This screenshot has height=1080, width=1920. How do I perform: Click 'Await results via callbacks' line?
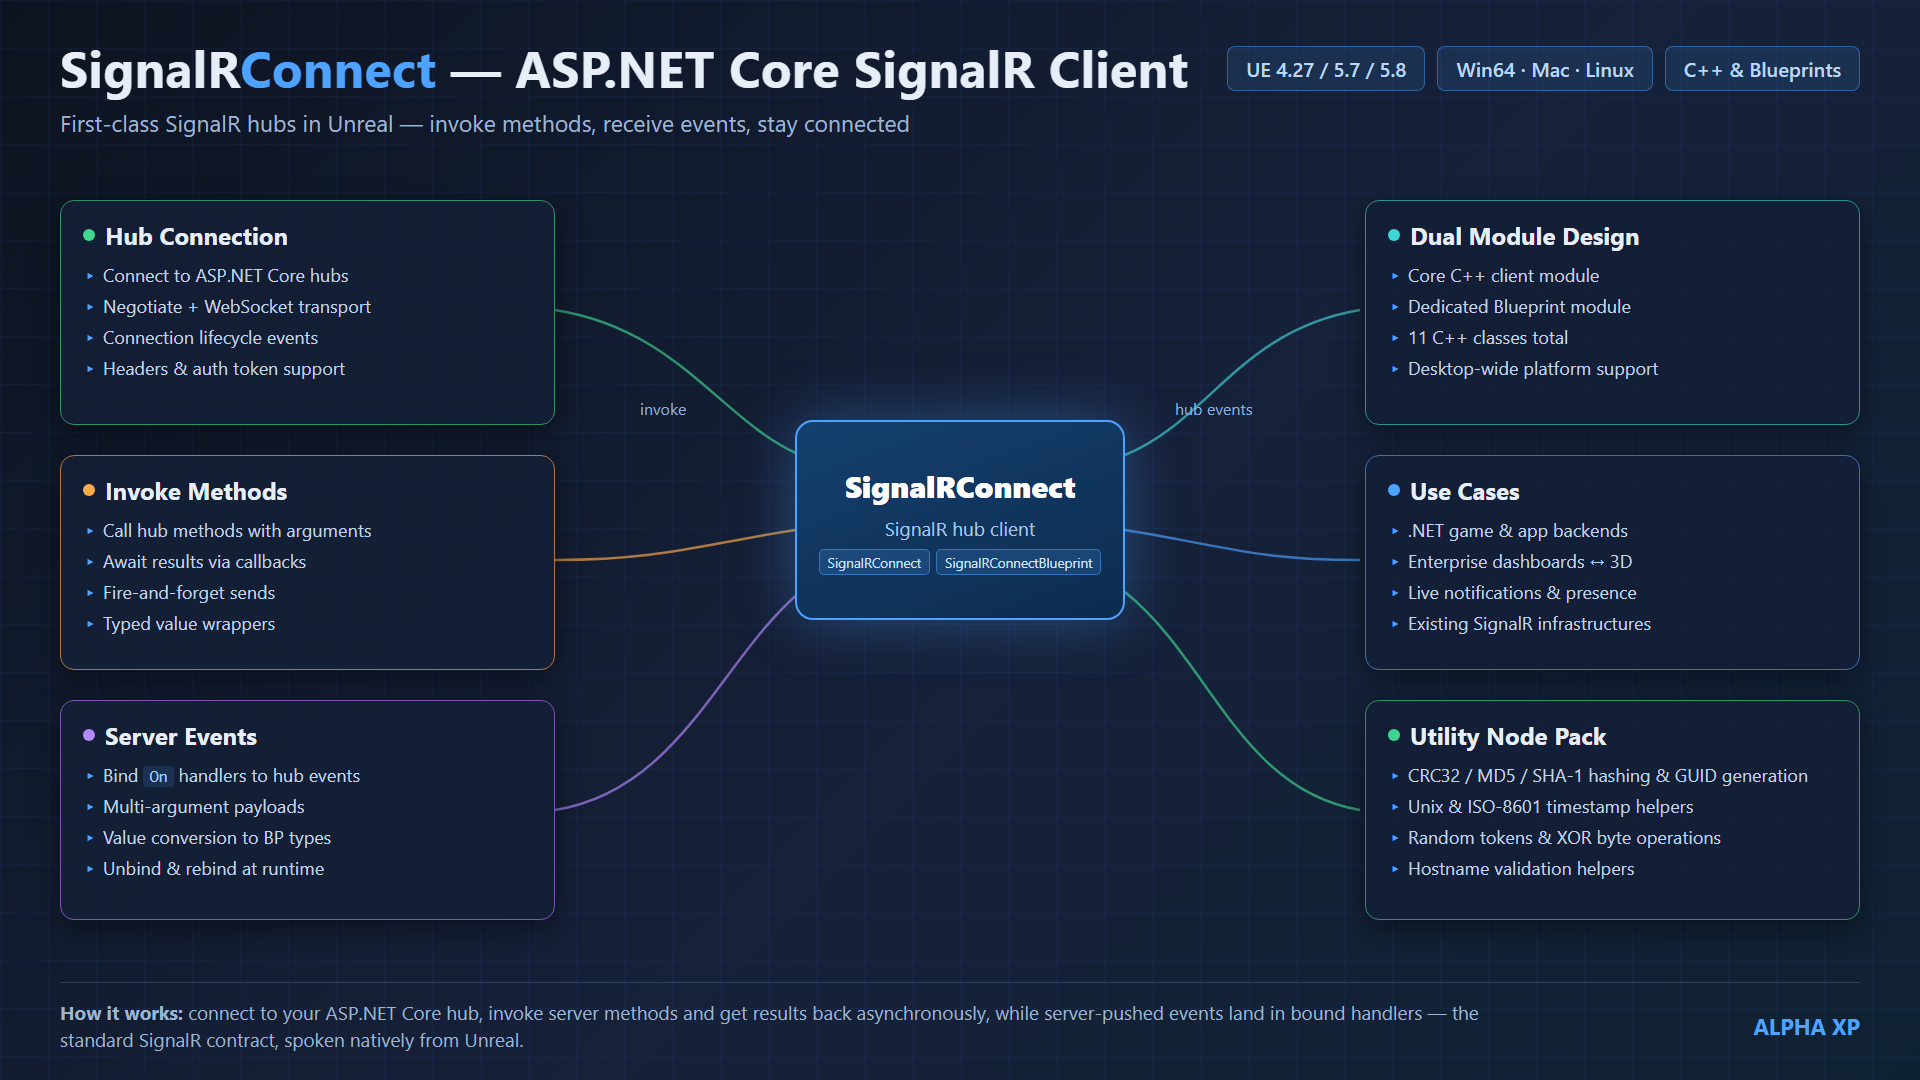tap(204, 562)
